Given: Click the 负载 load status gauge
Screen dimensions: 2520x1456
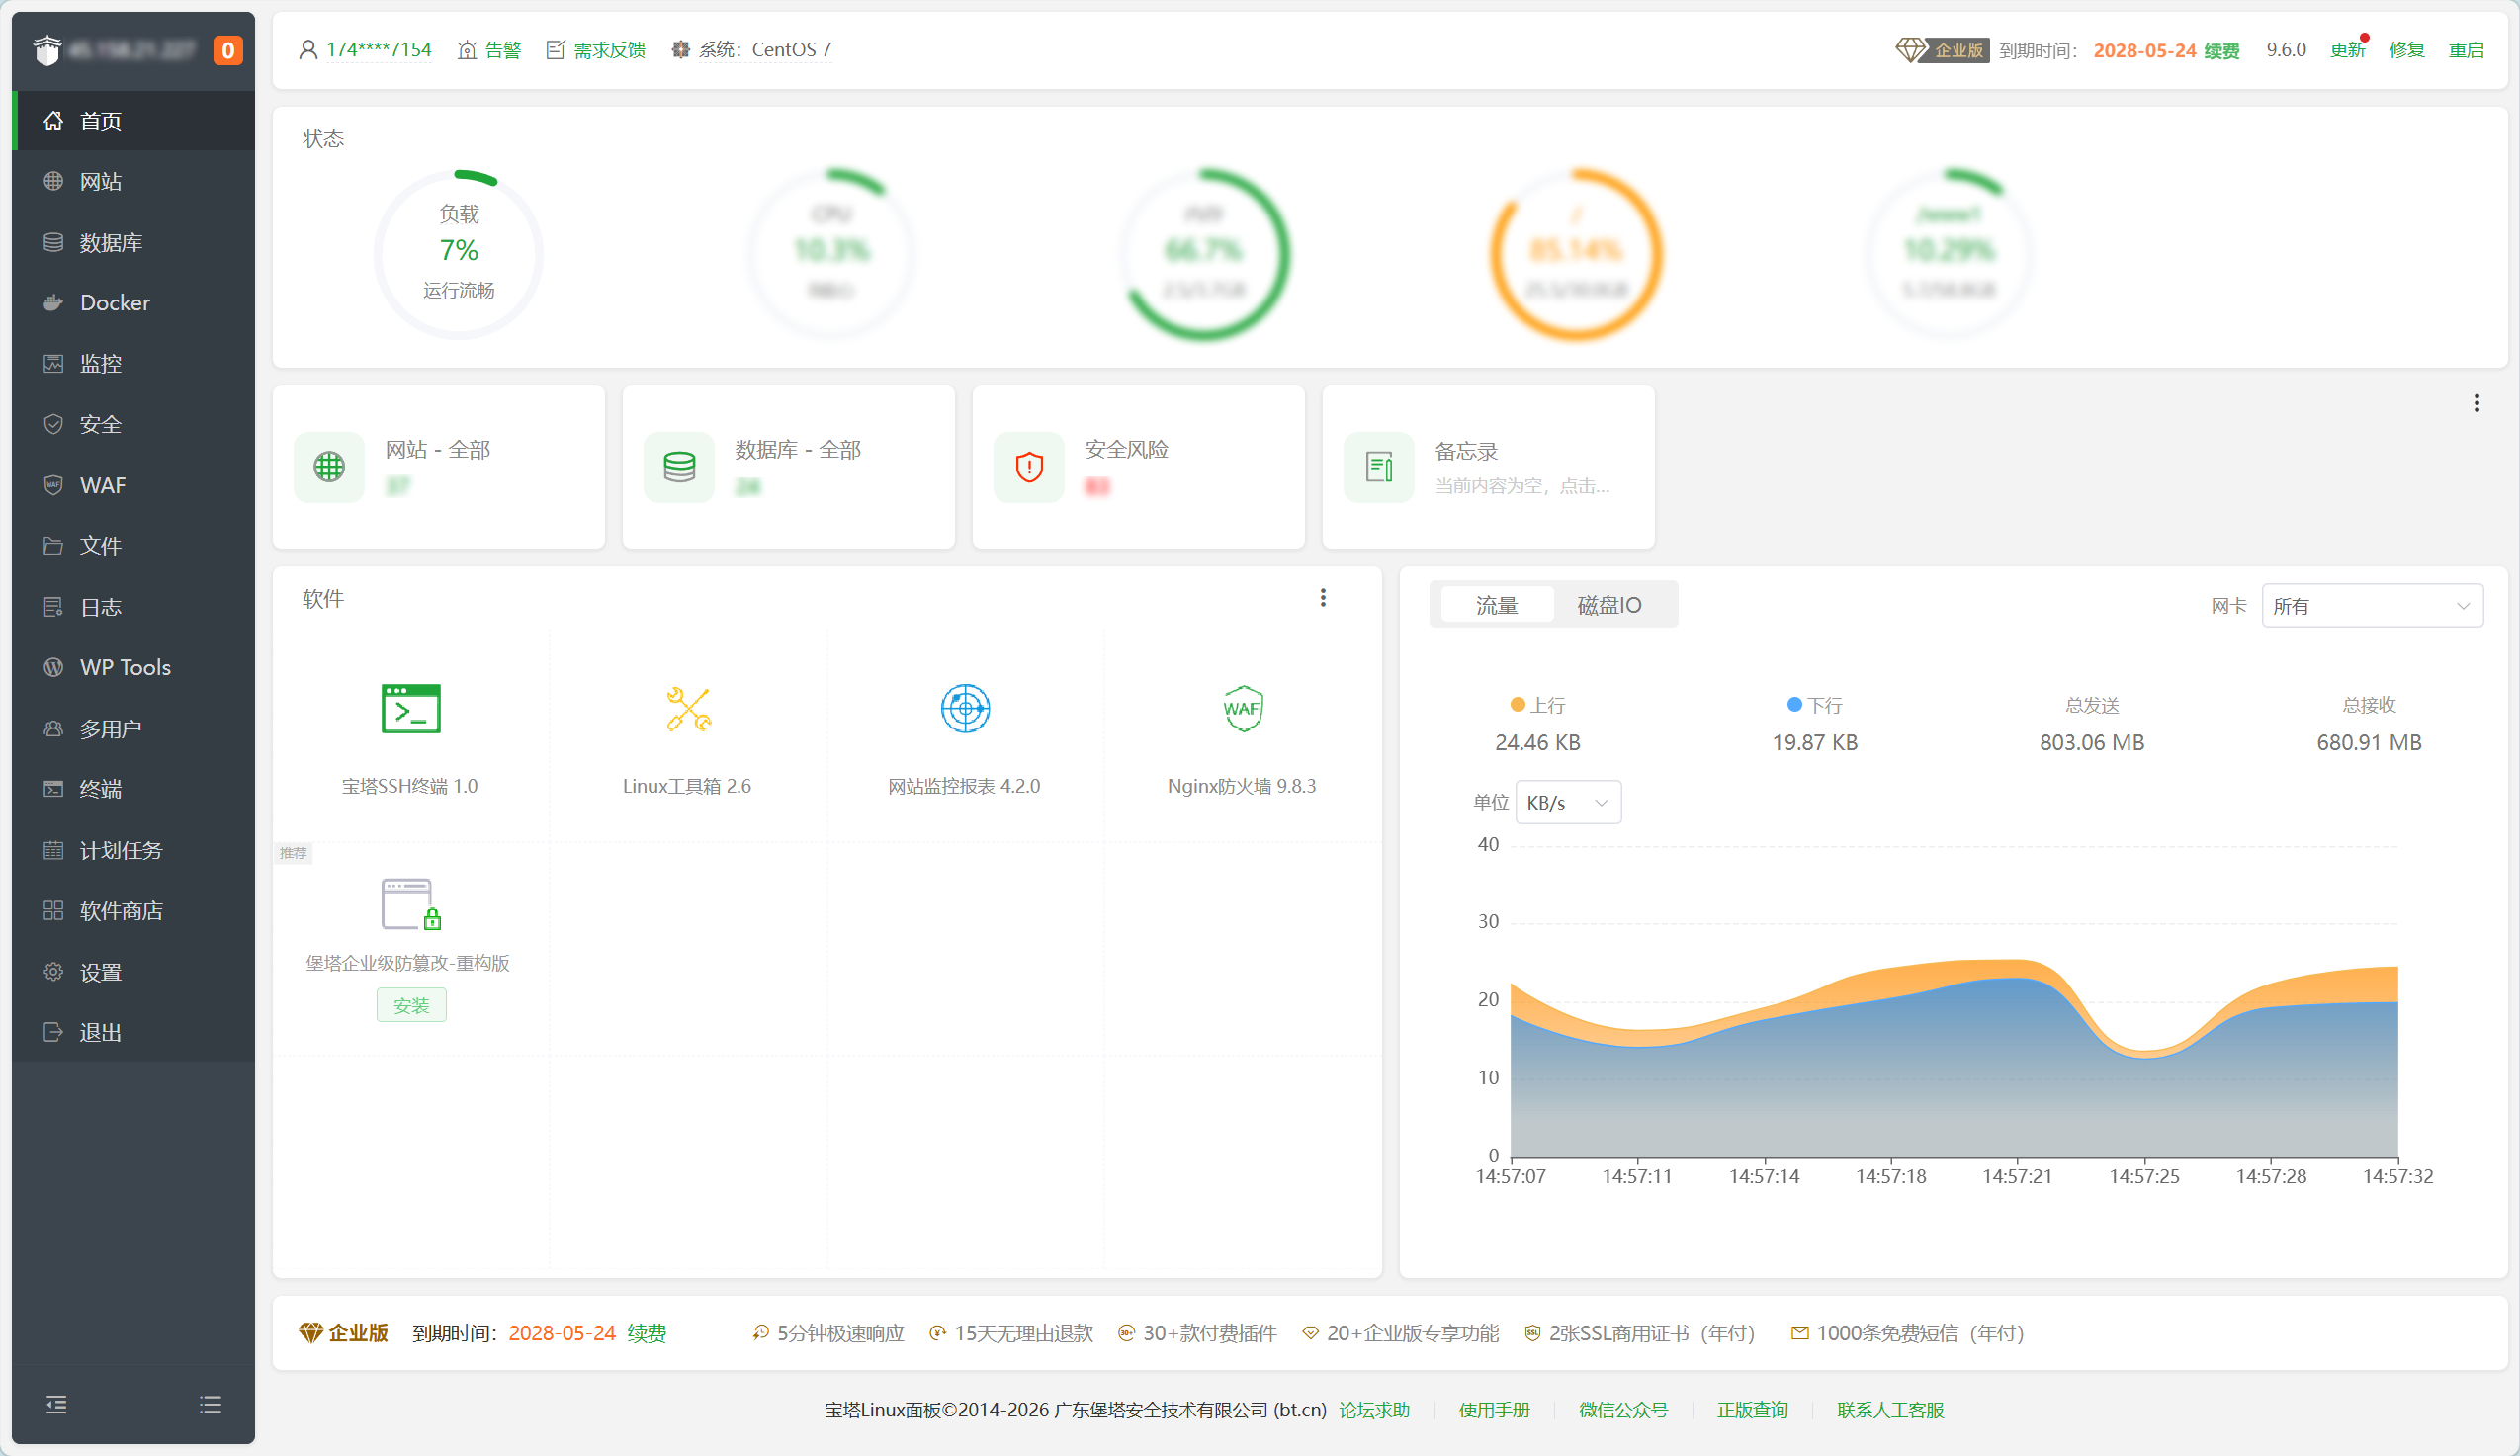Looking at the screenshot, I should point(459,254).
